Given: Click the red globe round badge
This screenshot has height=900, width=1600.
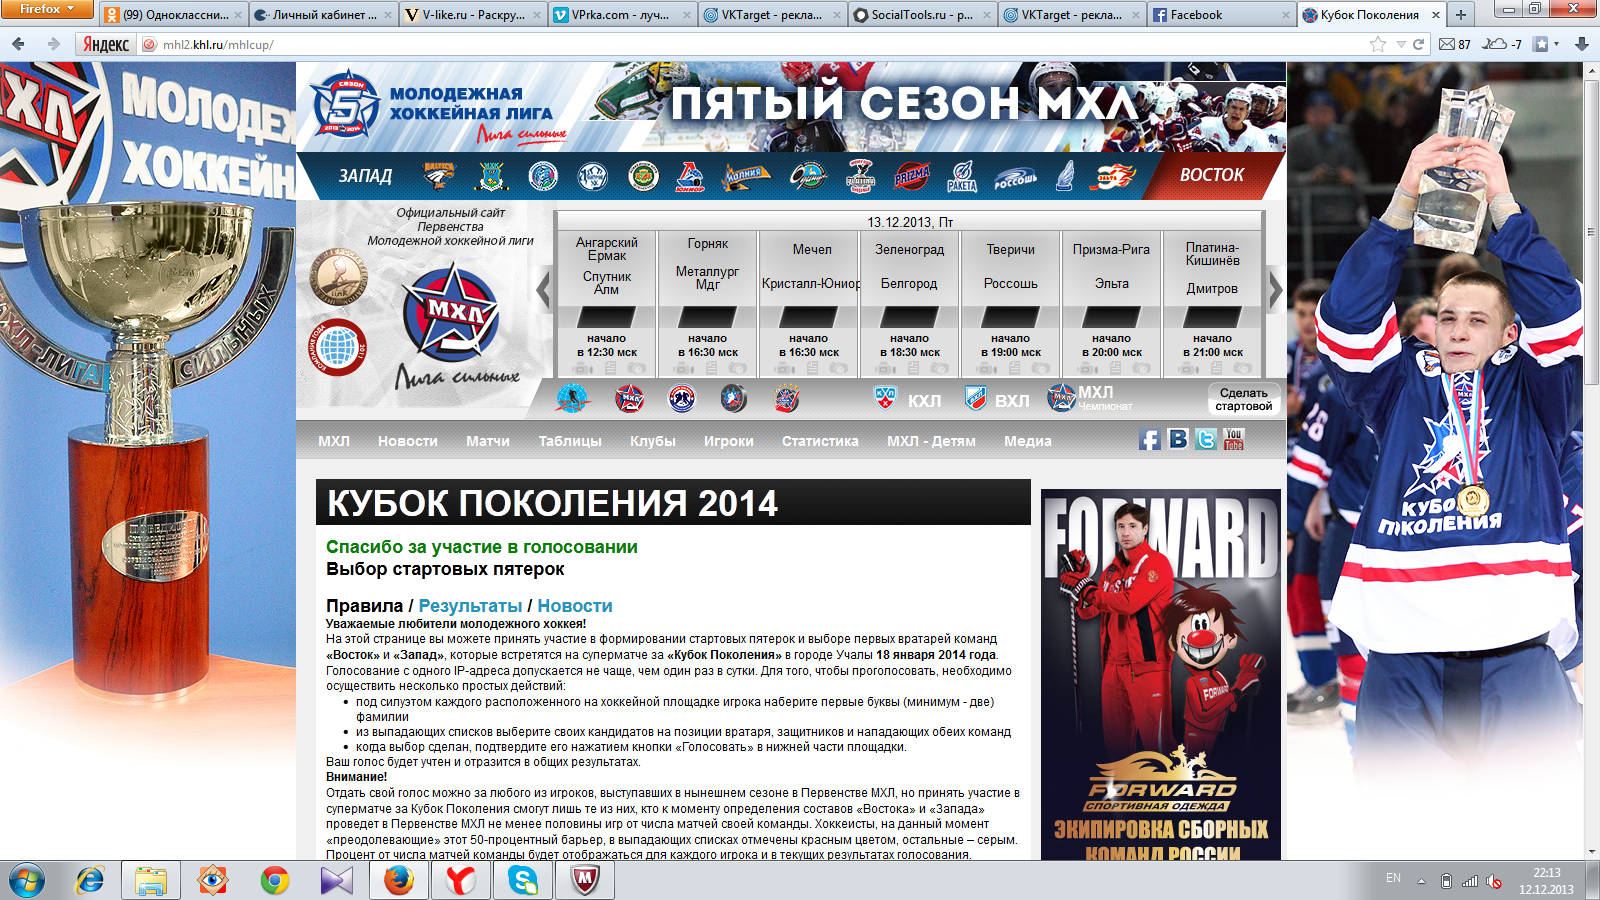Looking at the screenshot, I should coord(338,347).
